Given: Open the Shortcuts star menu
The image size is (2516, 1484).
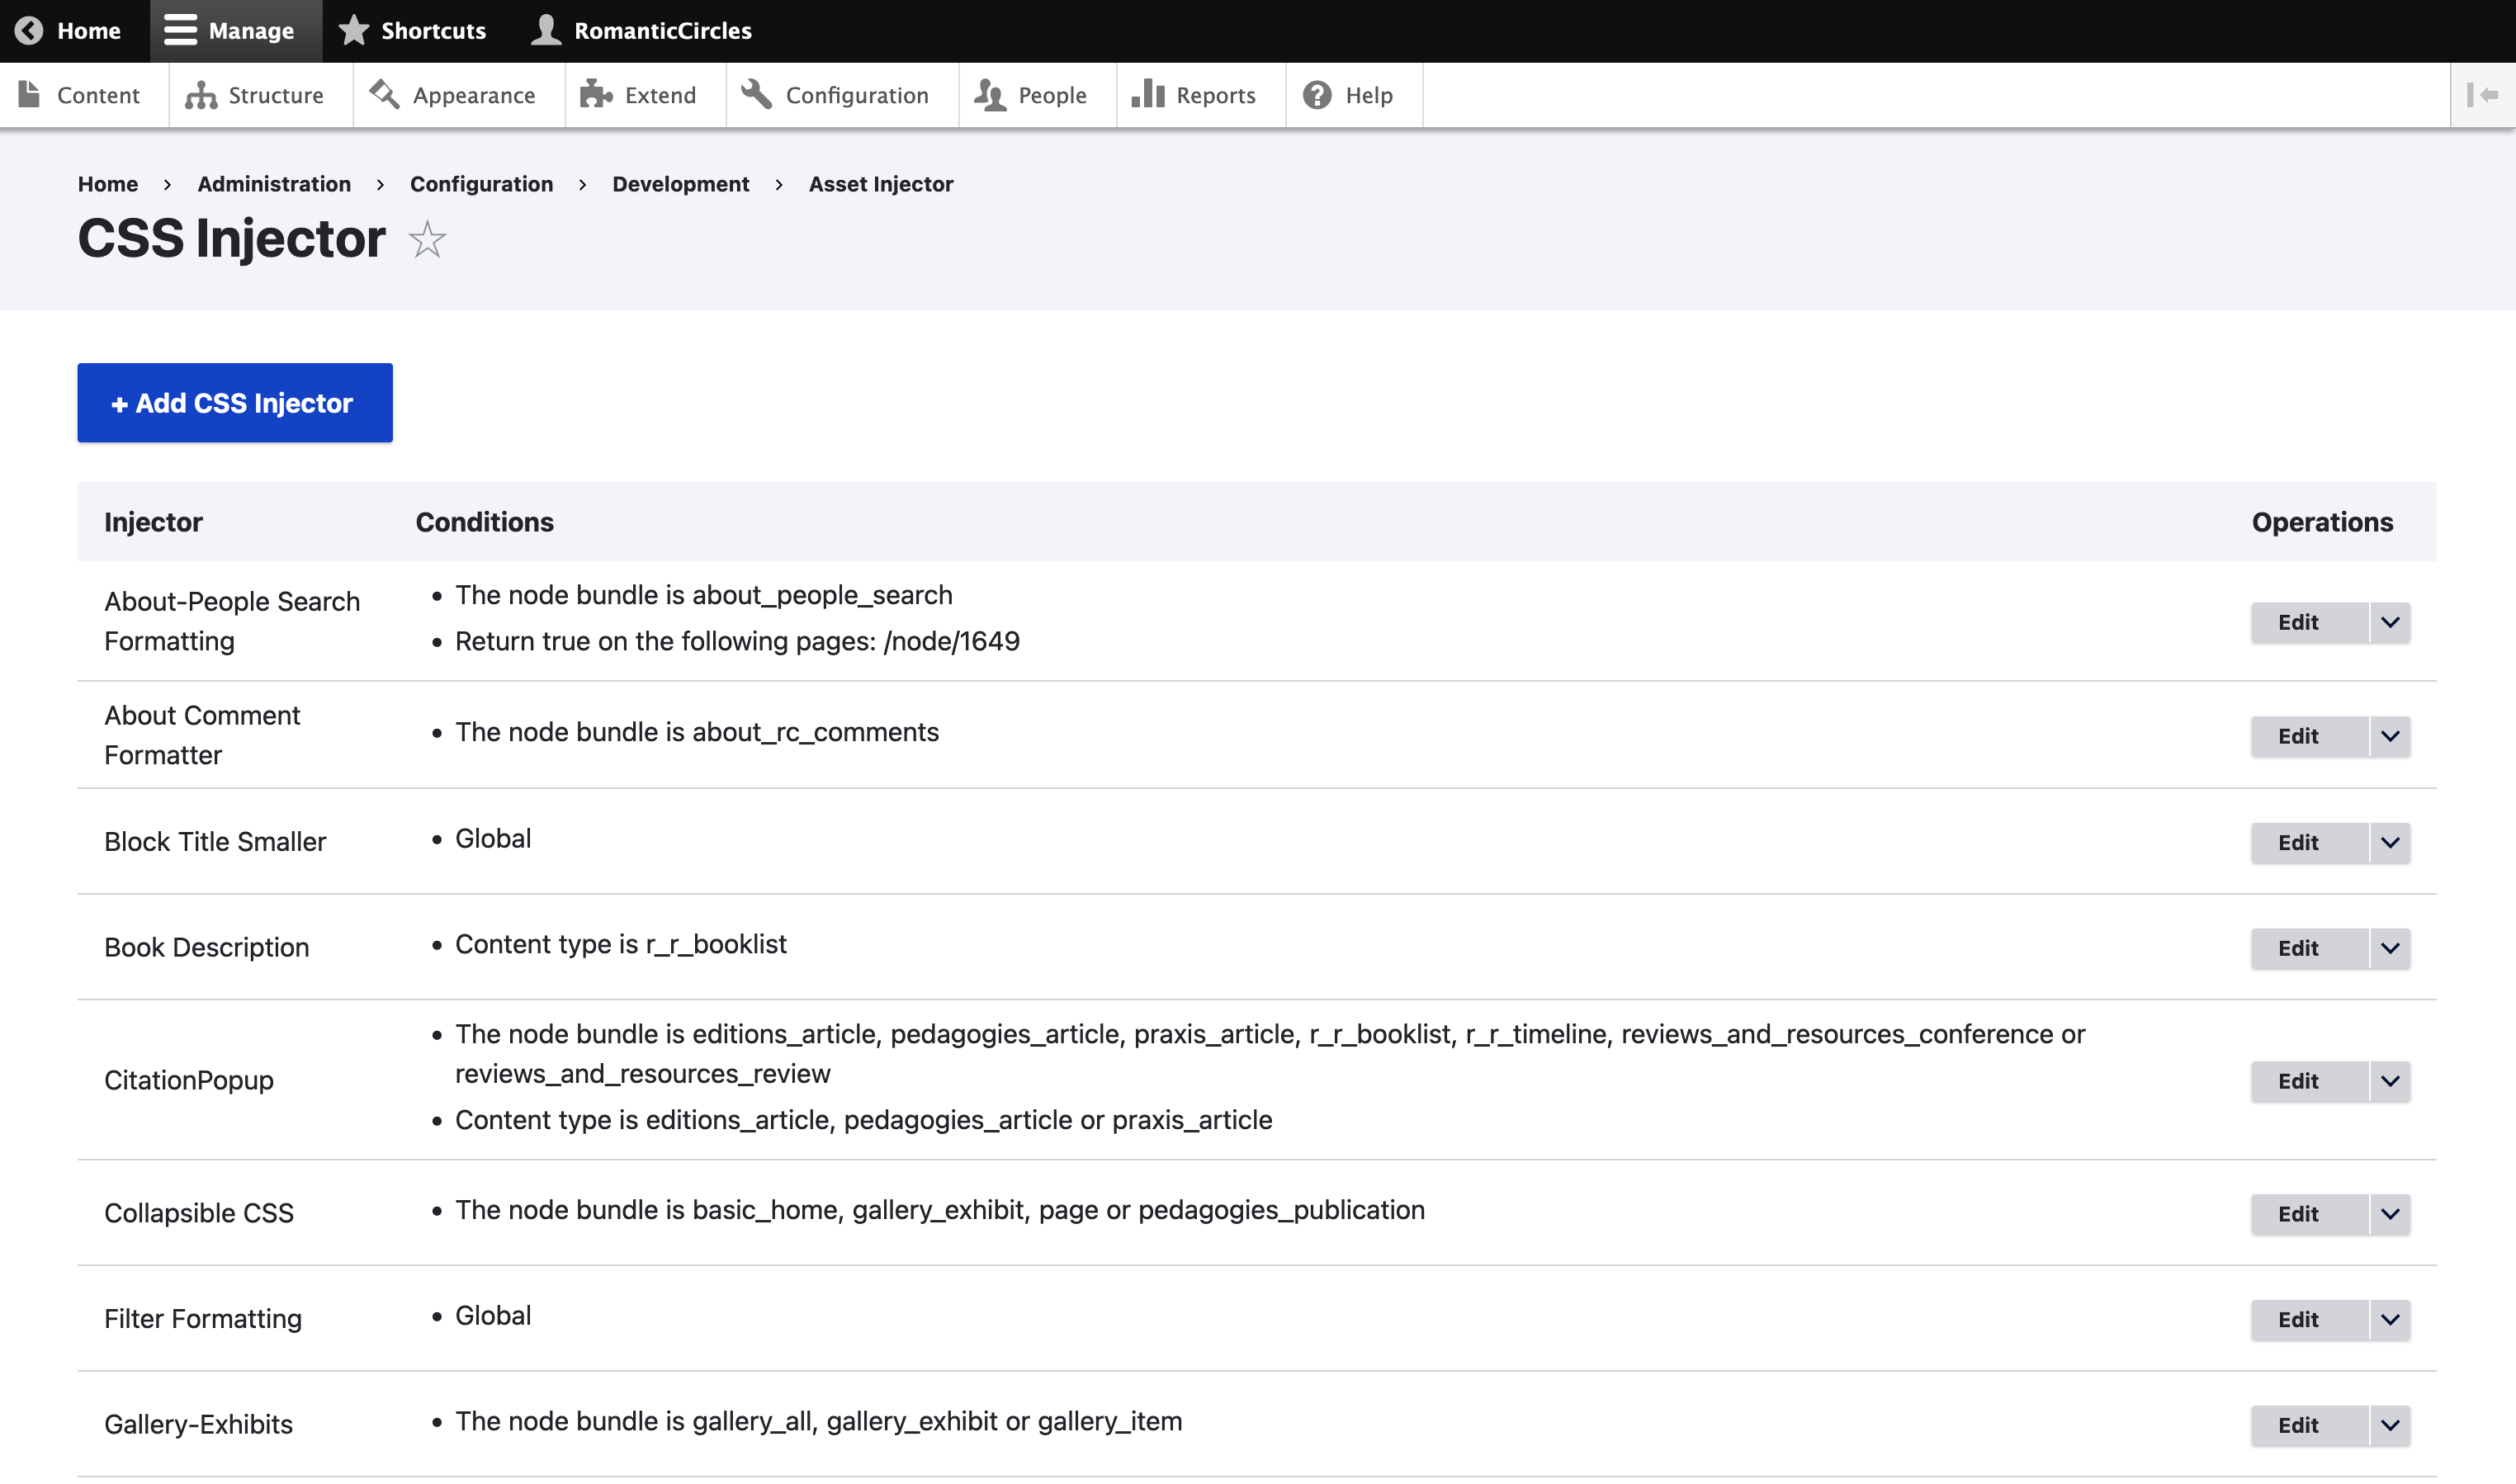Looking at the screenshot, I should [x=412, y=31].
